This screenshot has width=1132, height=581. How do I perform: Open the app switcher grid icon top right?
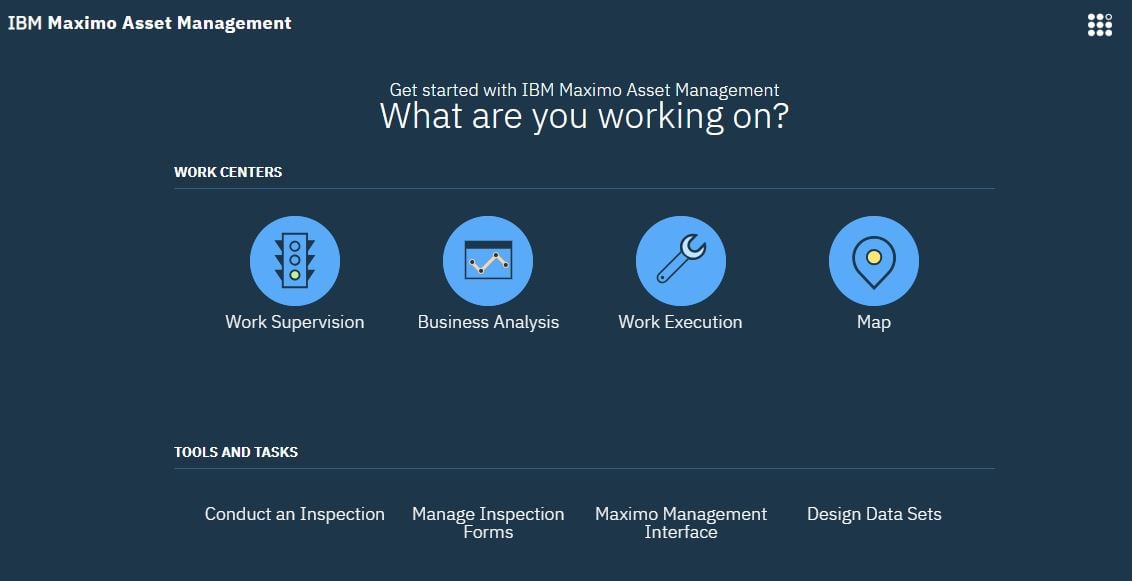[1098, 24]
